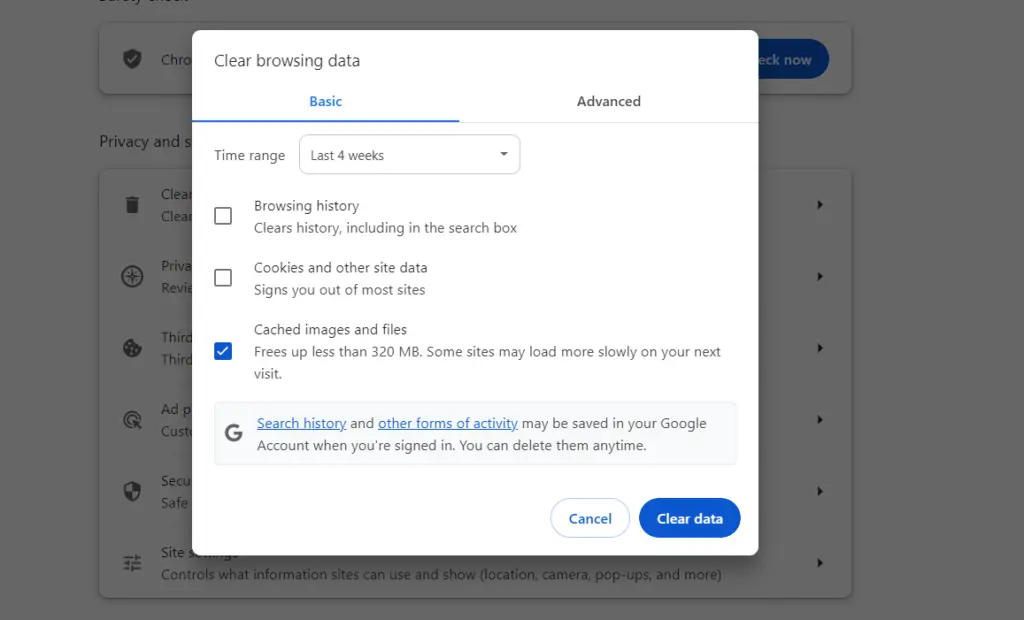Switch to the Advanced tab
Screen dimensions: 1024x620
[608, 101]
